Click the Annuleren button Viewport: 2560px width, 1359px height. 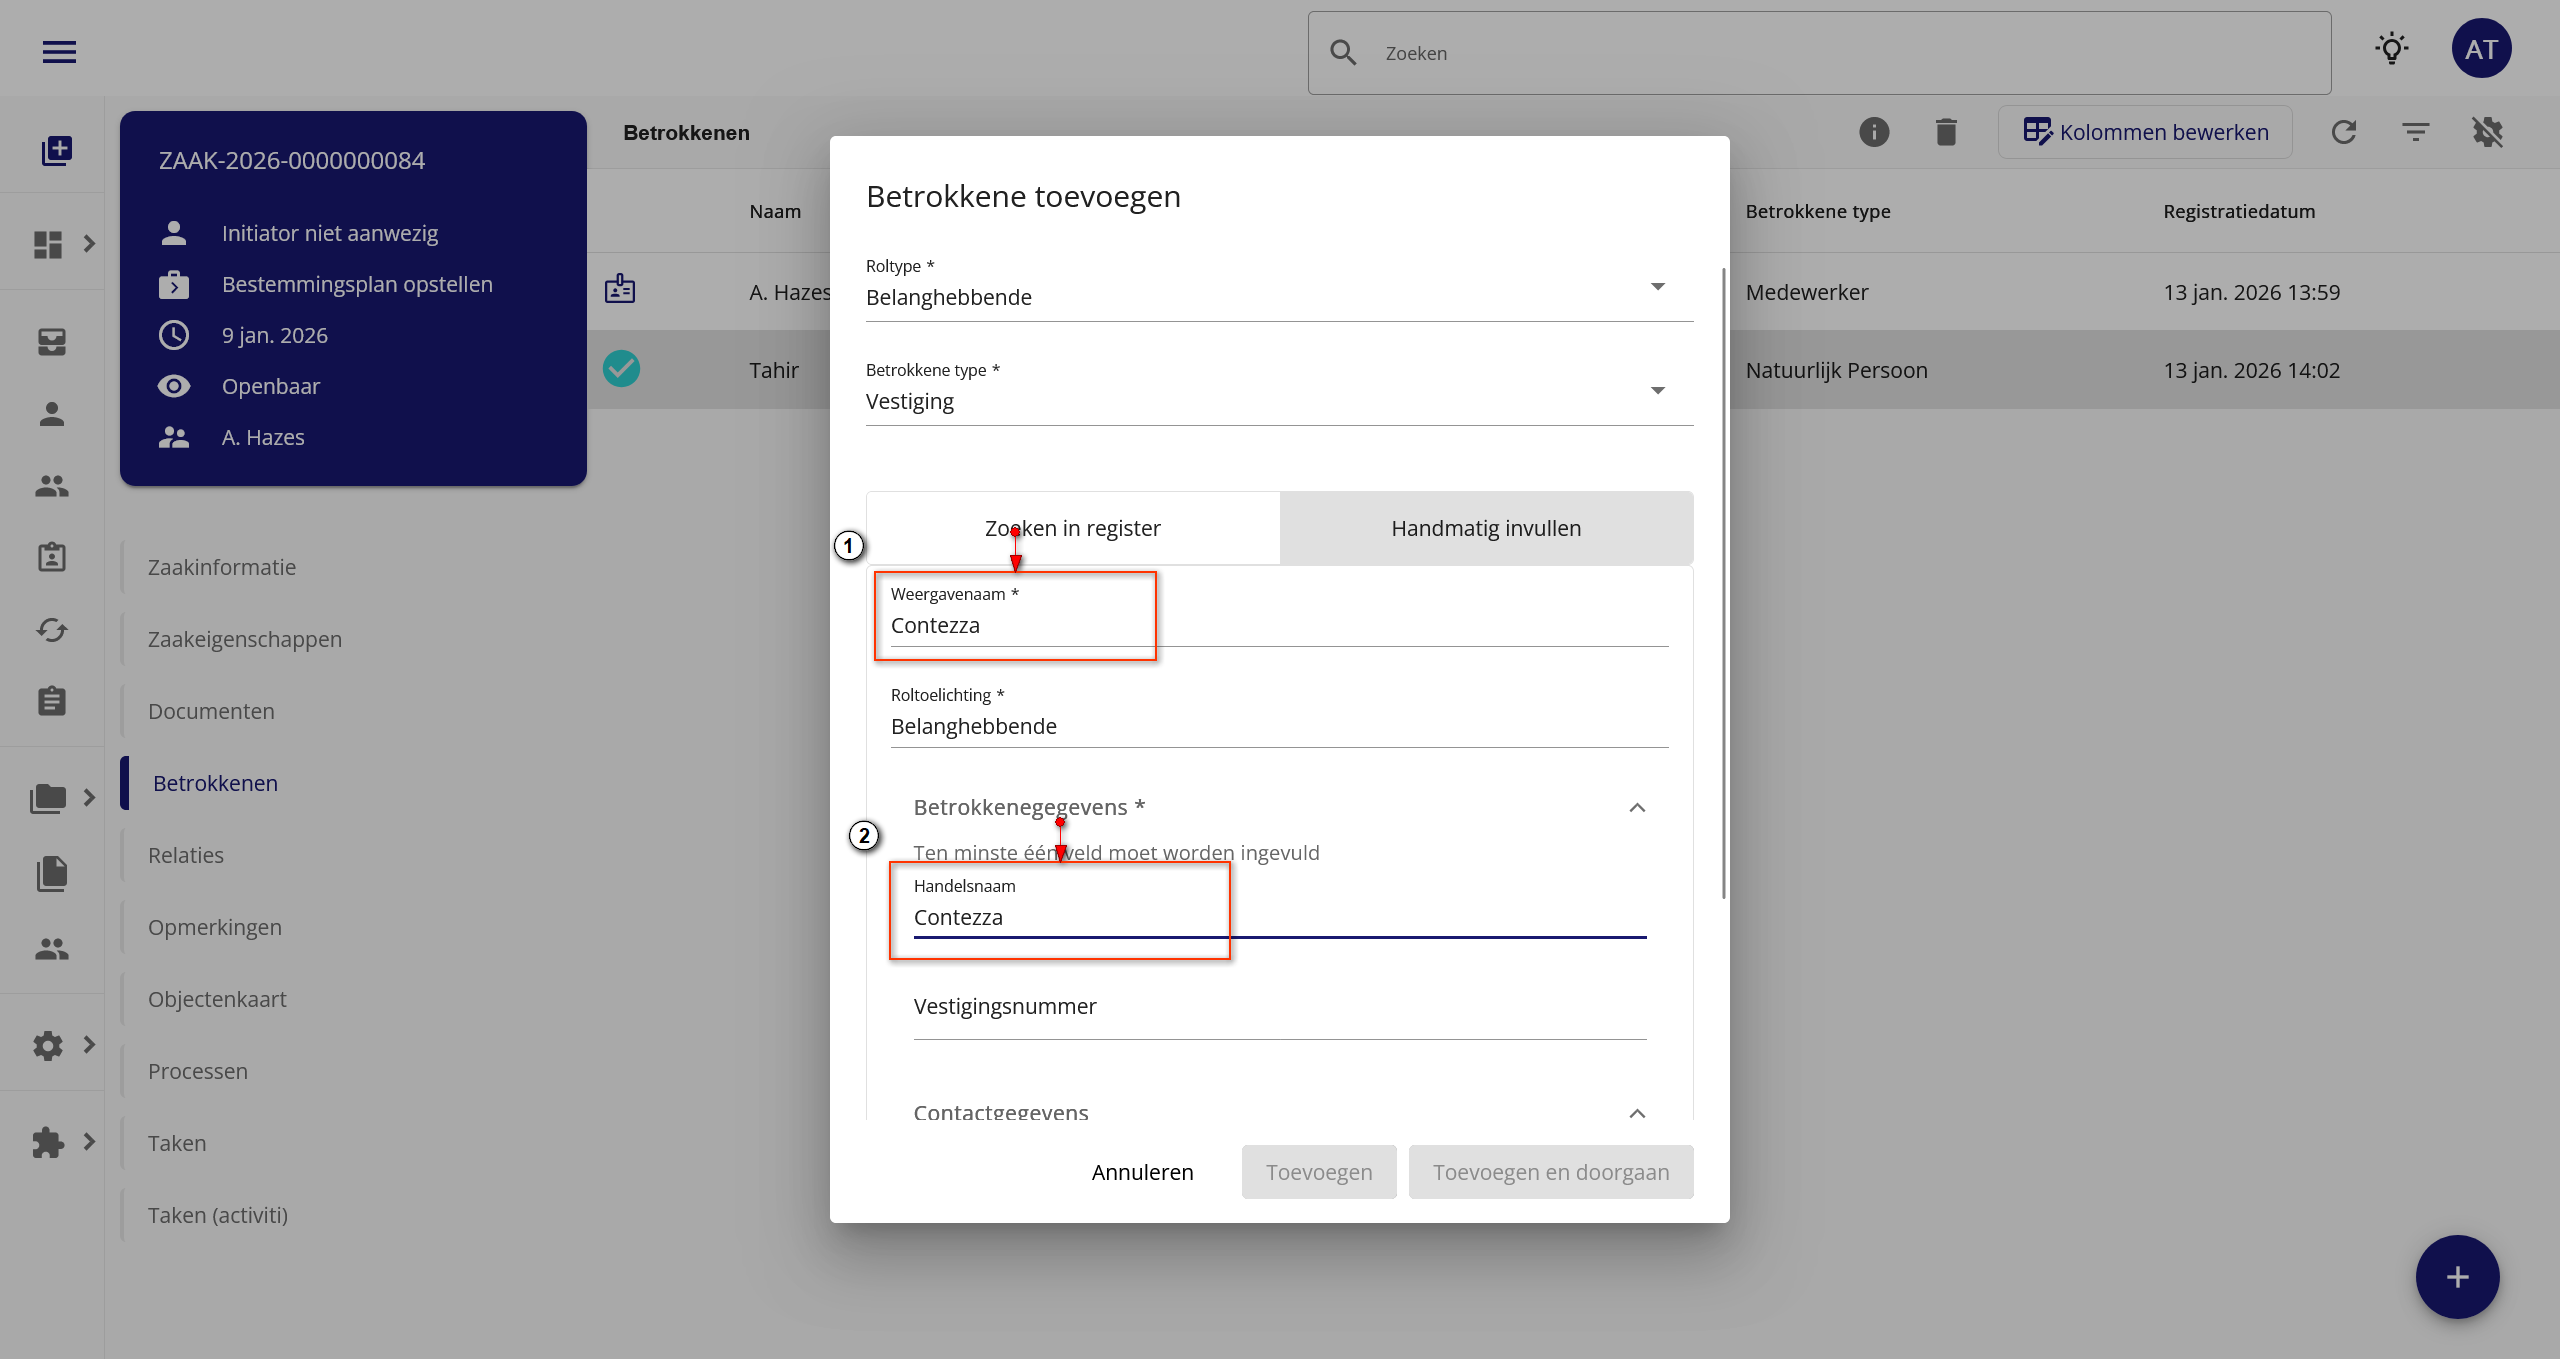click(x=1142, y=1172)
